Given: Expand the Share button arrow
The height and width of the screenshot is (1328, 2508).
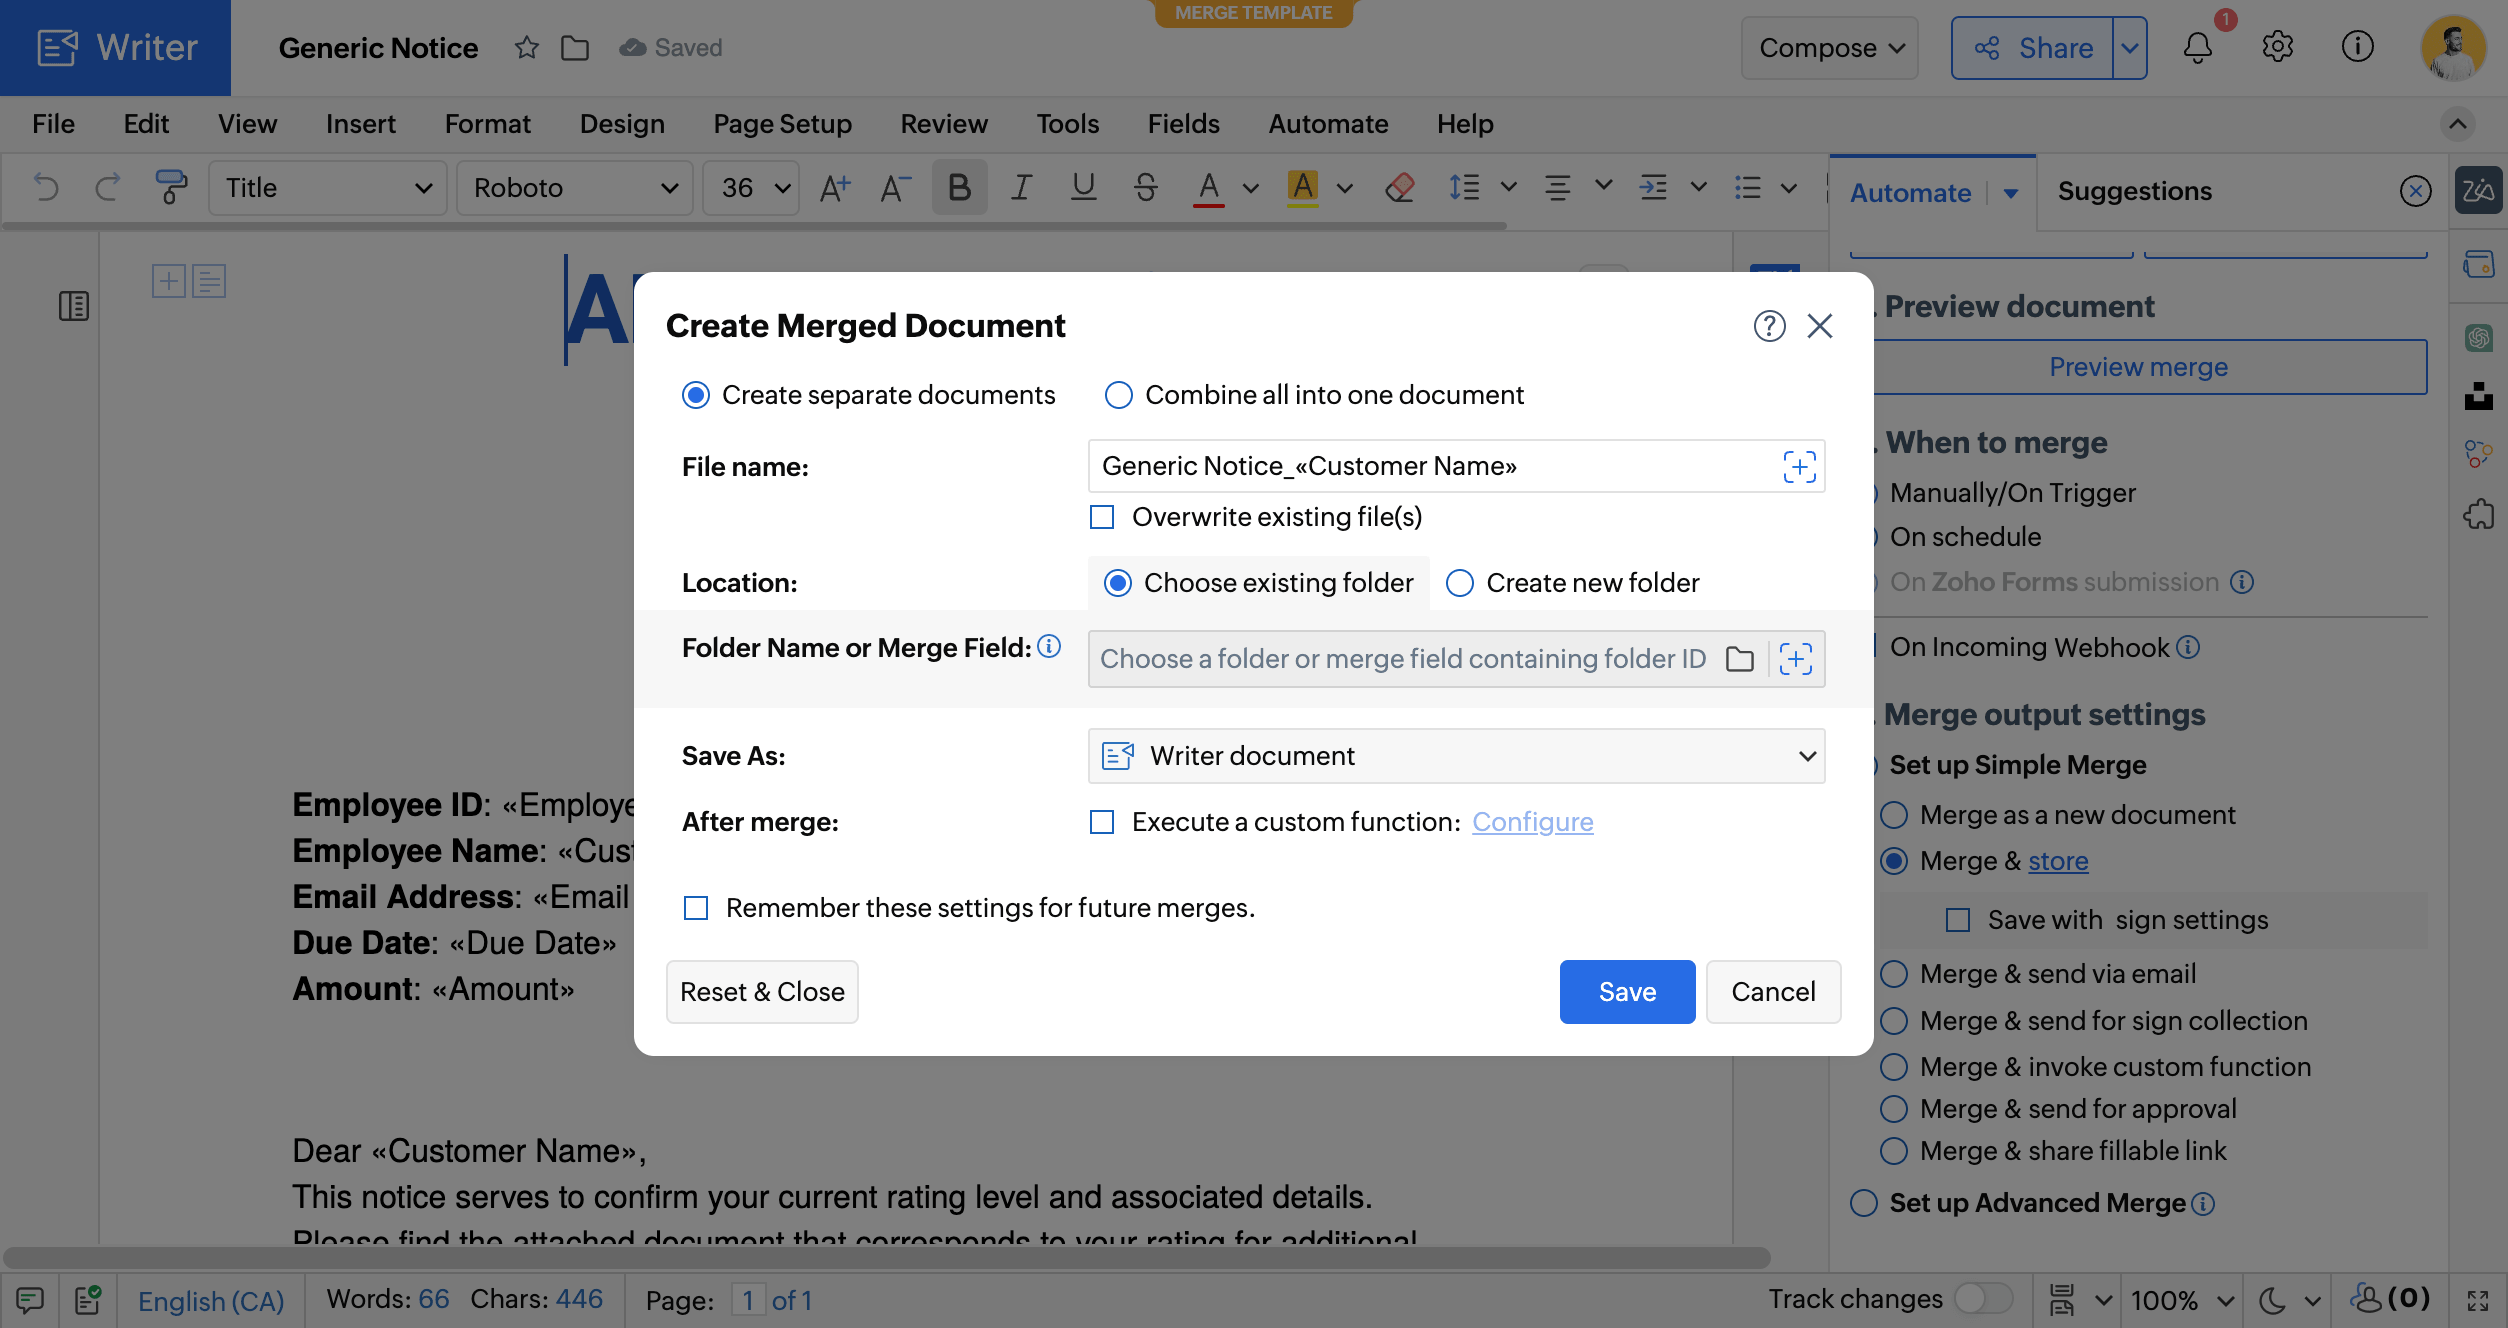Looking at the screenshot, I should 2130,48.
